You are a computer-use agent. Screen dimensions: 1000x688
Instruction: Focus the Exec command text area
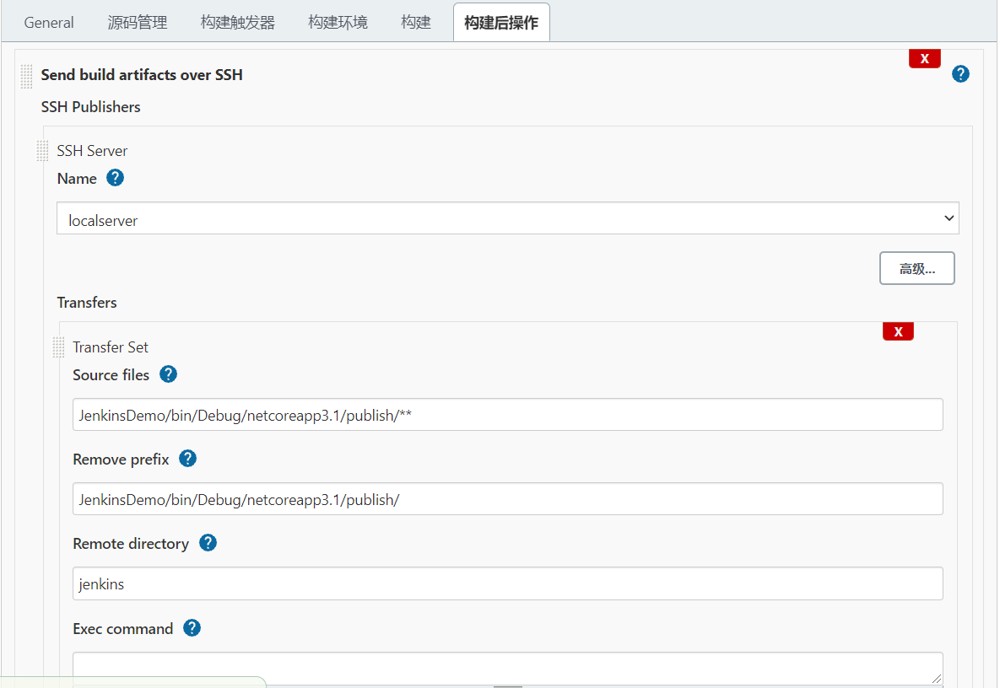(508, 669)
